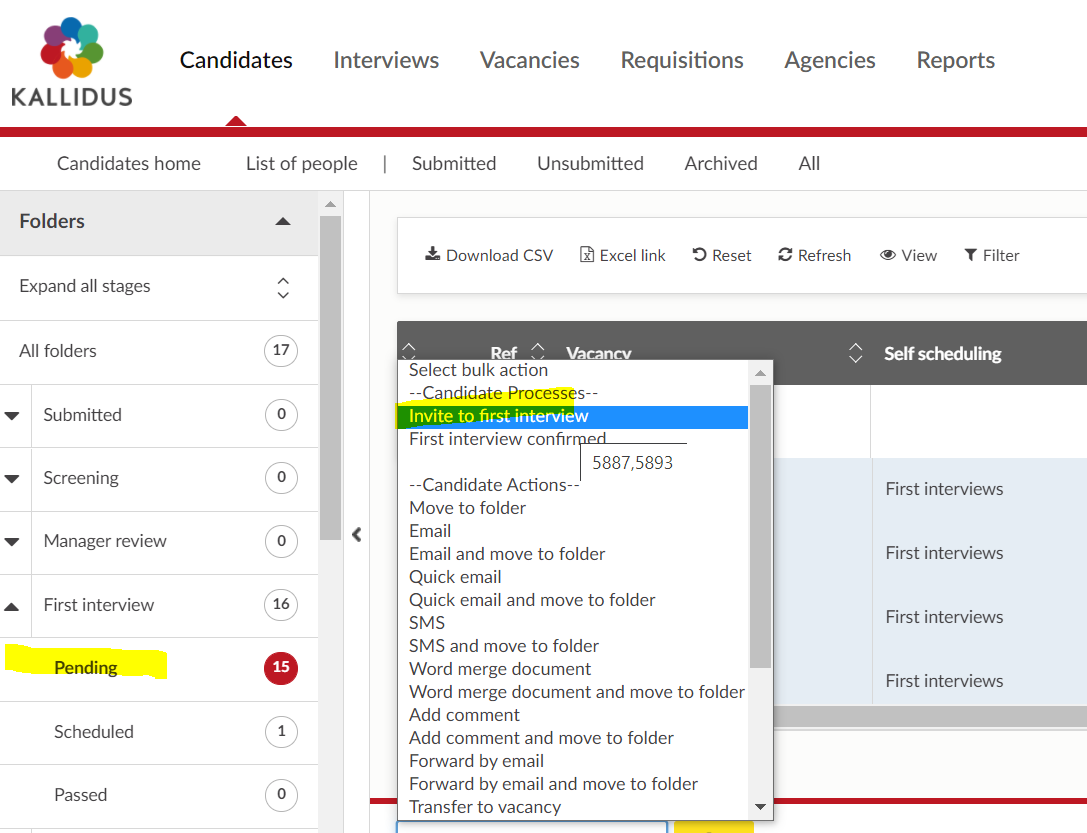This screenshot has width=1087, height=833.
Task: Go to Unsubmitted candidates
Action: coord(590,163)
